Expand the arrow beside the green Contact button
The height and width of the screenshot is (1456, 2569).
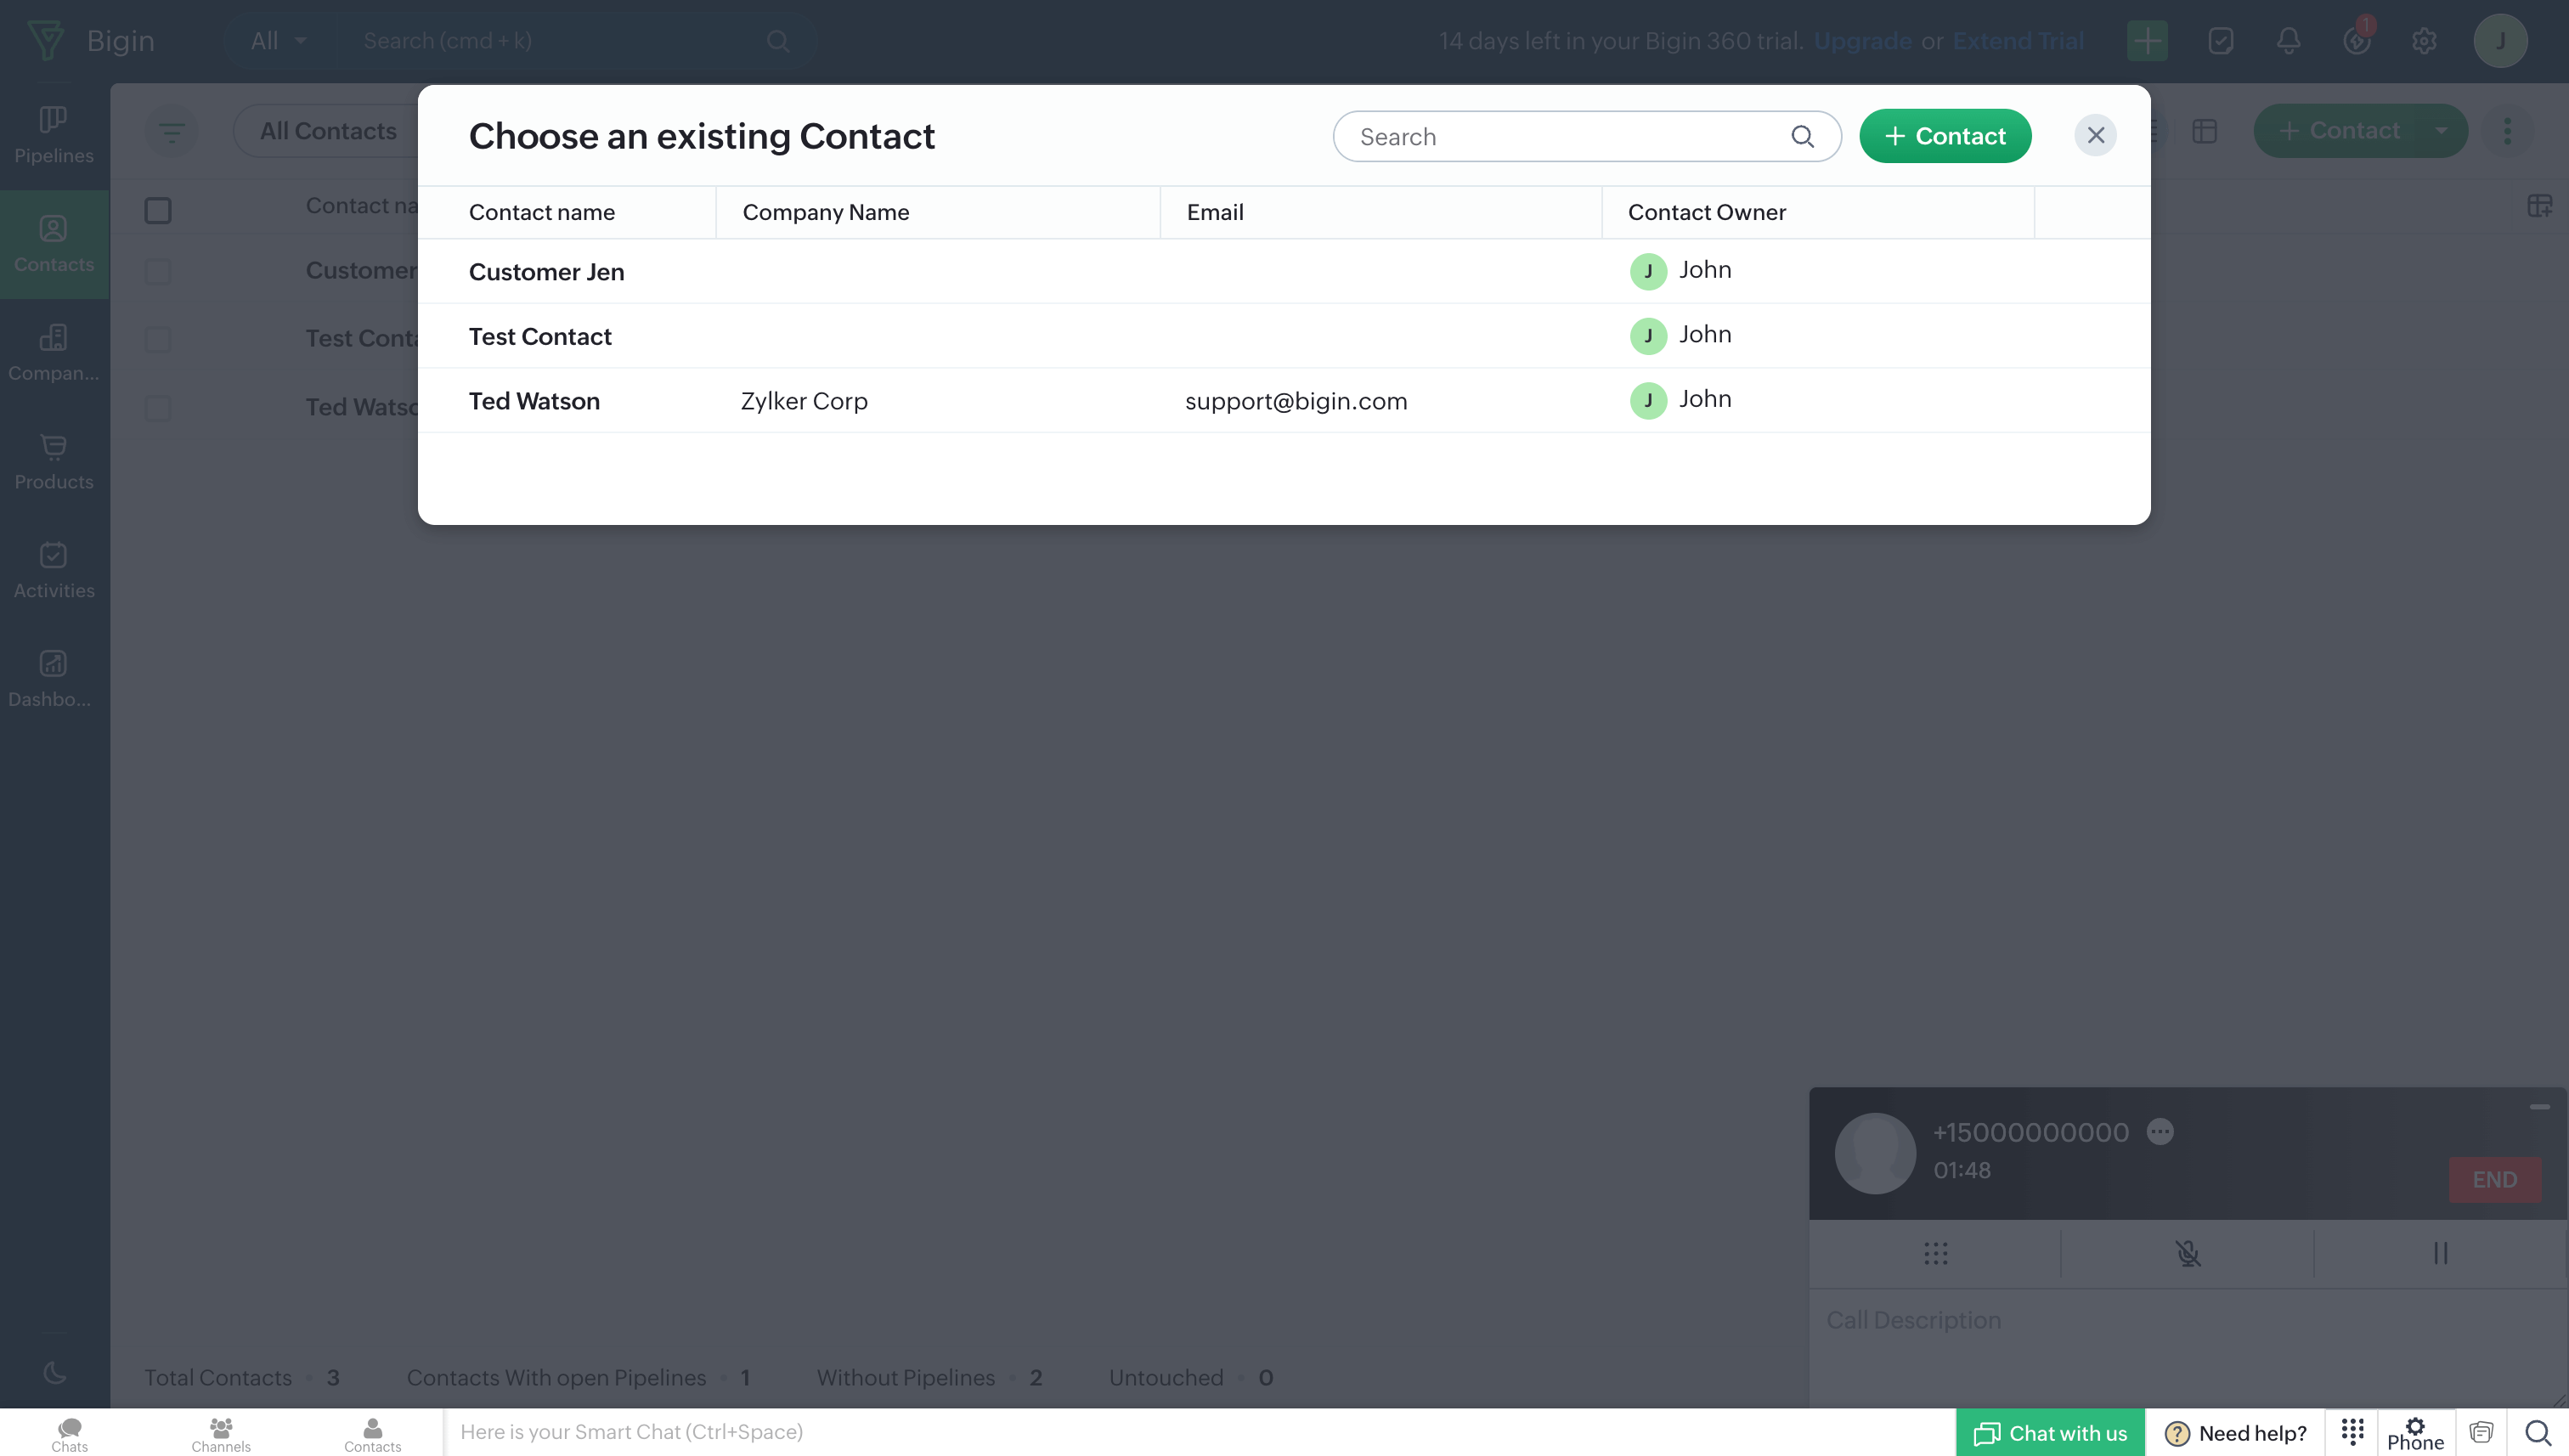[2441, 131]
